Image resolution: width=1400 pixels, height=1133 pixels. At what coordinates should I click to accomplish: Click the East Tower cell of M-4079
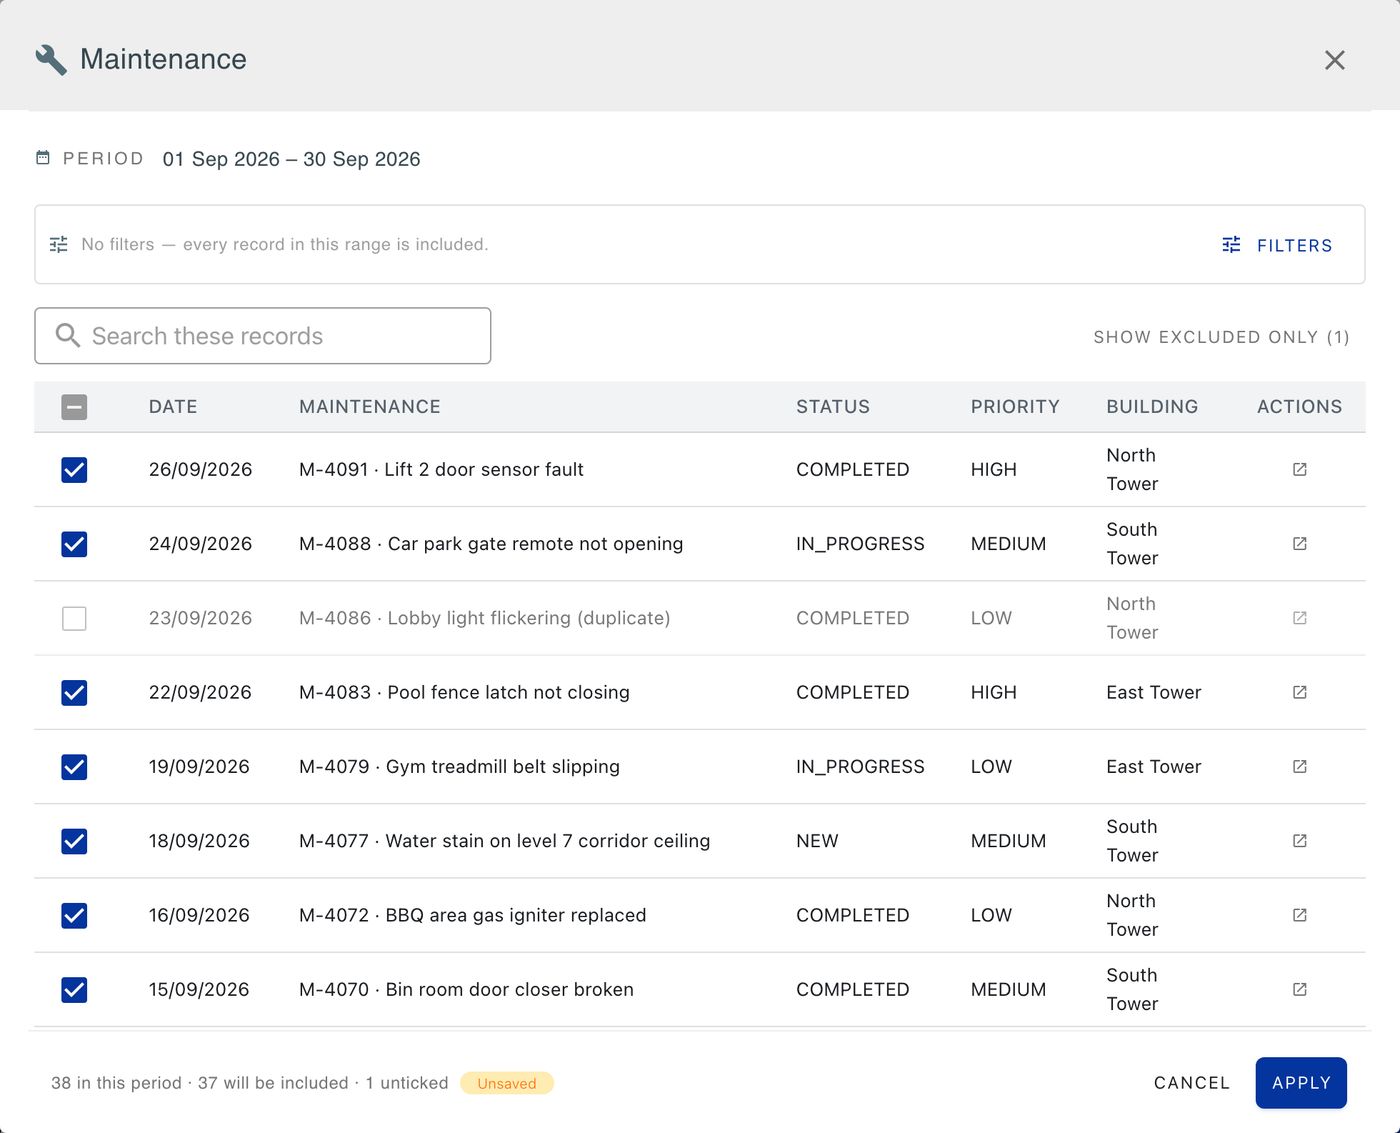(x=1154, y=767)
